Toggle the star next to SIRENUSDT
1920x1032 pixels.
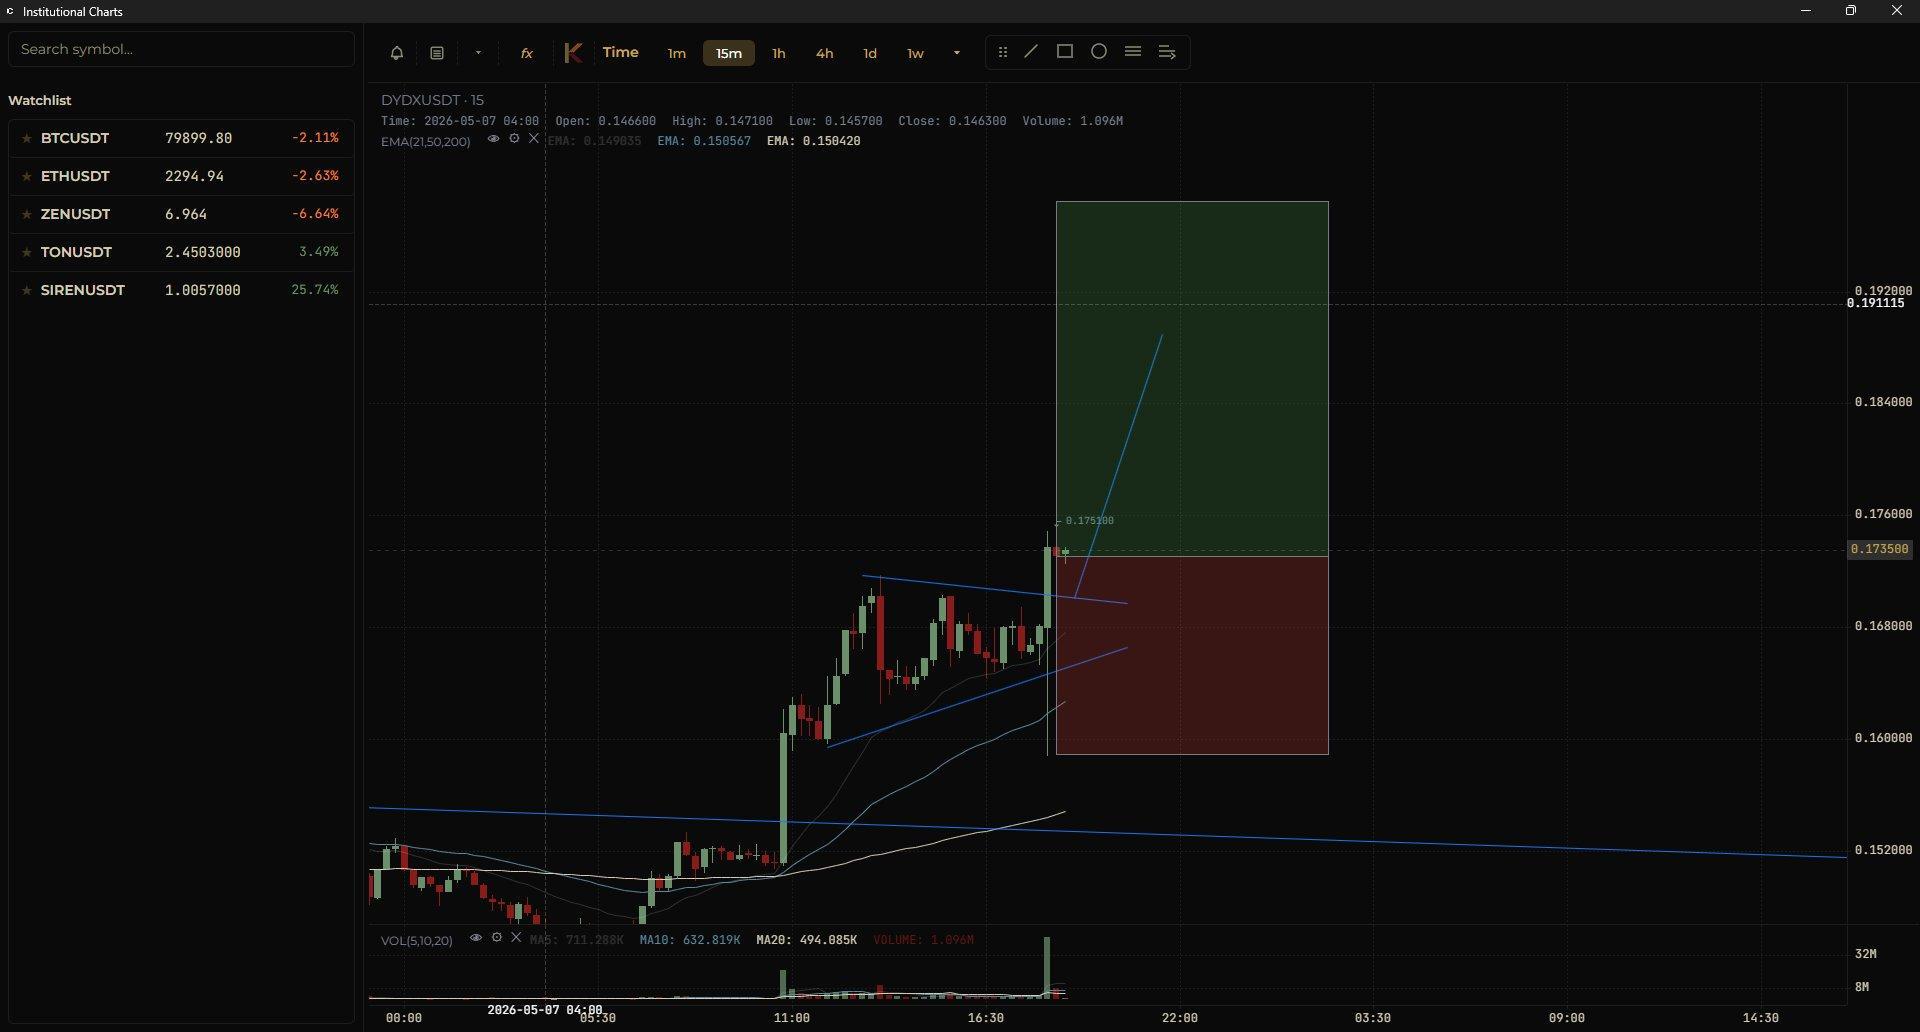[27, 290]
